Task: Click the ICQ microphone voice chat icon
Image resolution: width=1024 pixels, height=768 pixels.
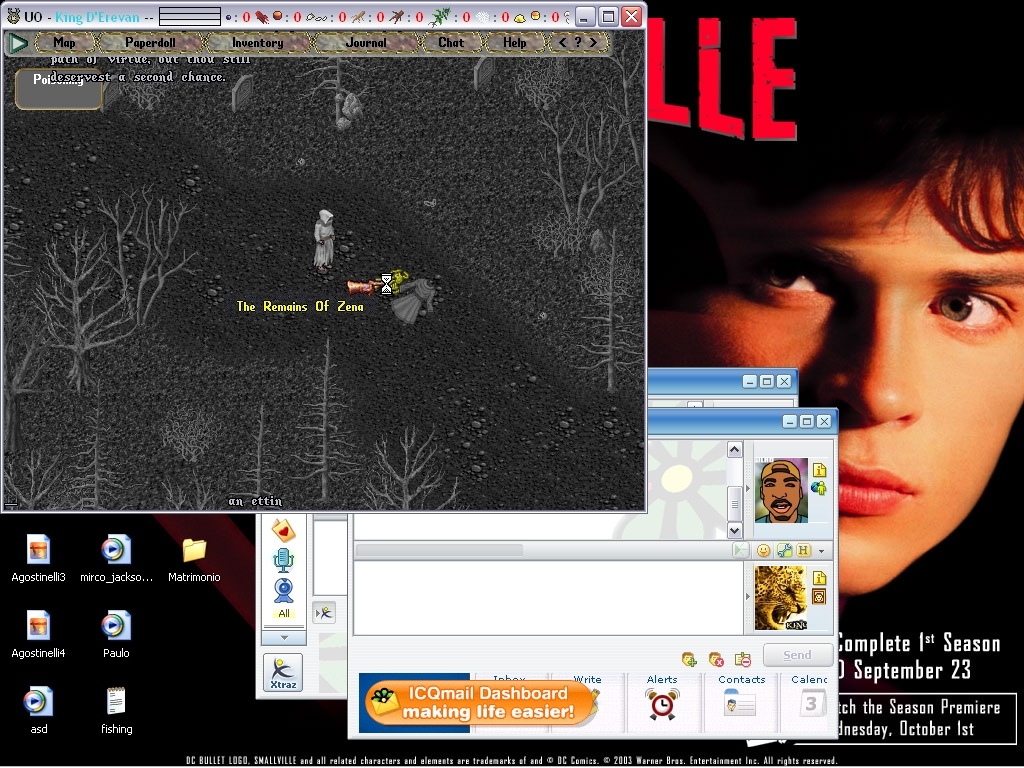Action: point(283,561)
